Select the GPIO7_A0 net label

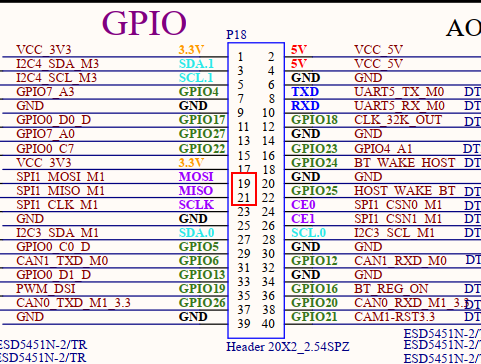click(x=45, y=134)
